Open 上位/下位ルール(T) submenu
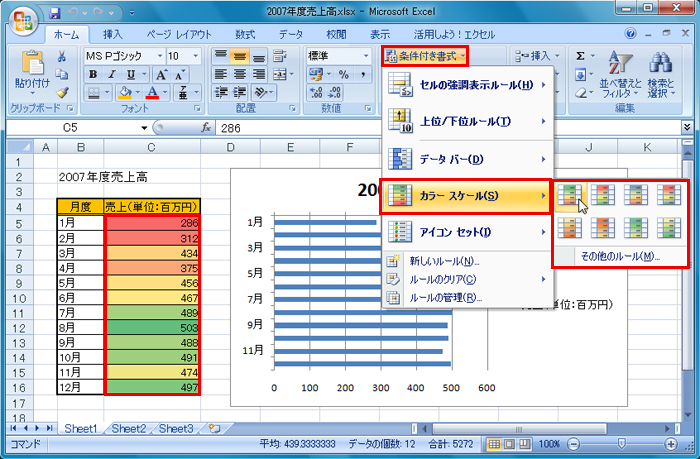 click(x=467, y=121)
